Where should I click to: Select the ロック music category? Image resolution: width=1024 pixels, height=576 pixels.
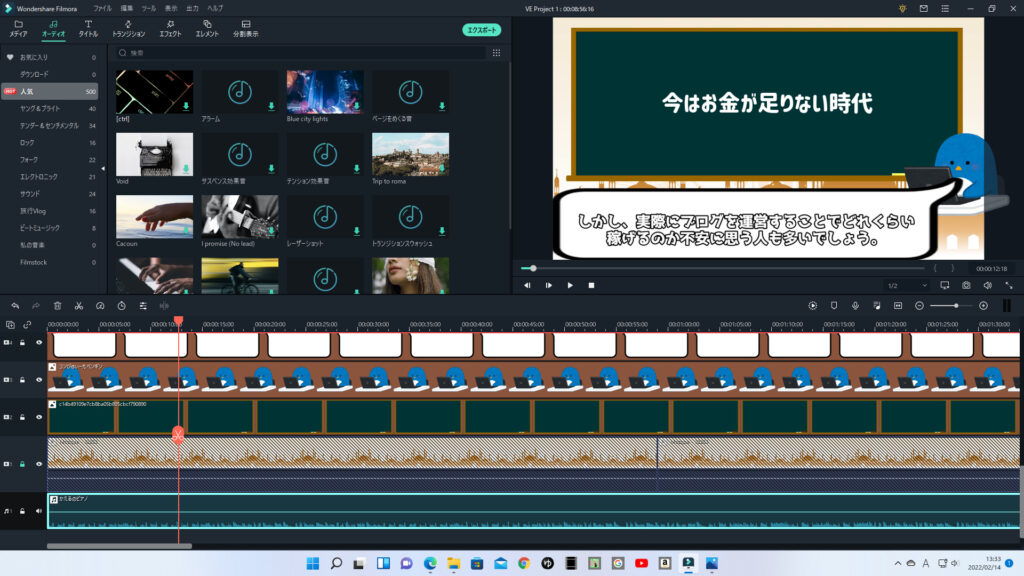[50, 142]
